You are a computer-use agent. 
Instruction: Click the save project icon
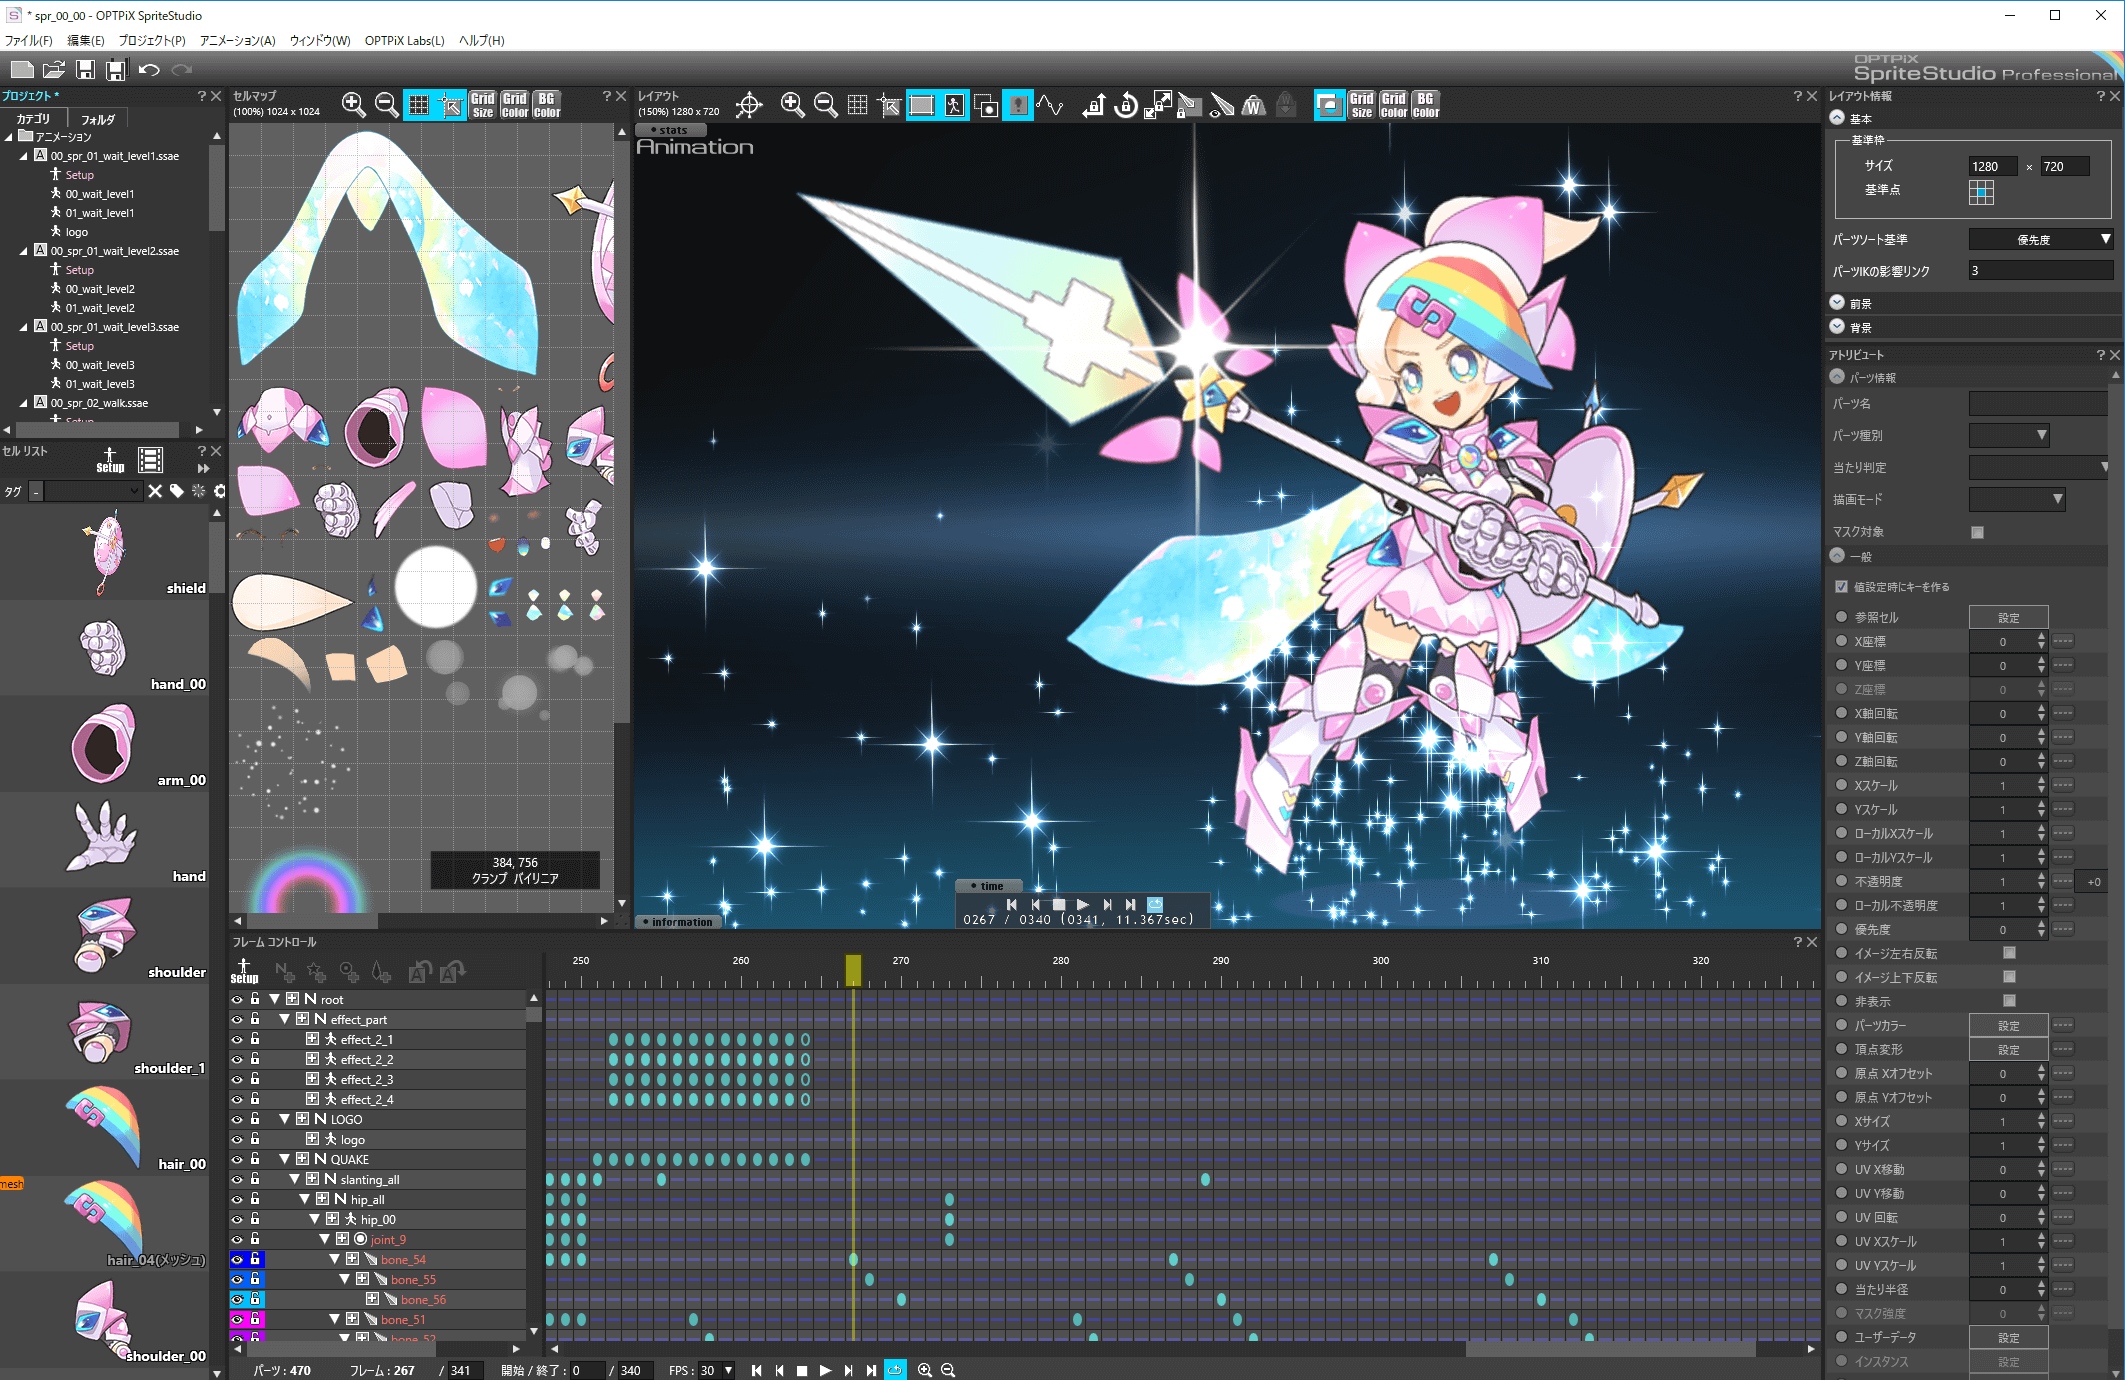[x=86, y=69]
